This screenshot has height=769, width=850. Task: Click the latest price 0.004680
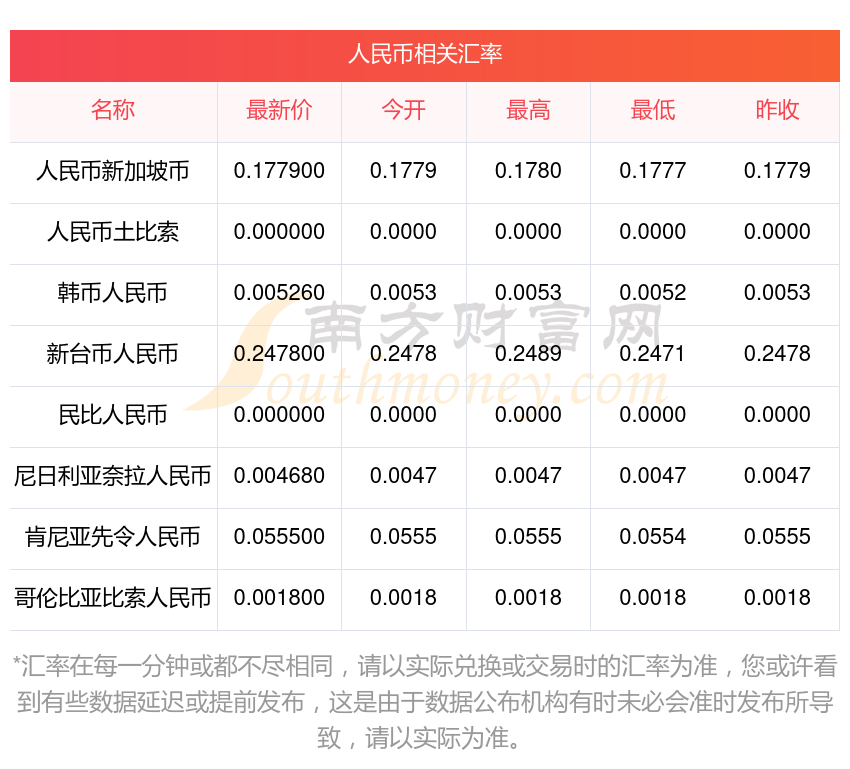(279, 476)
